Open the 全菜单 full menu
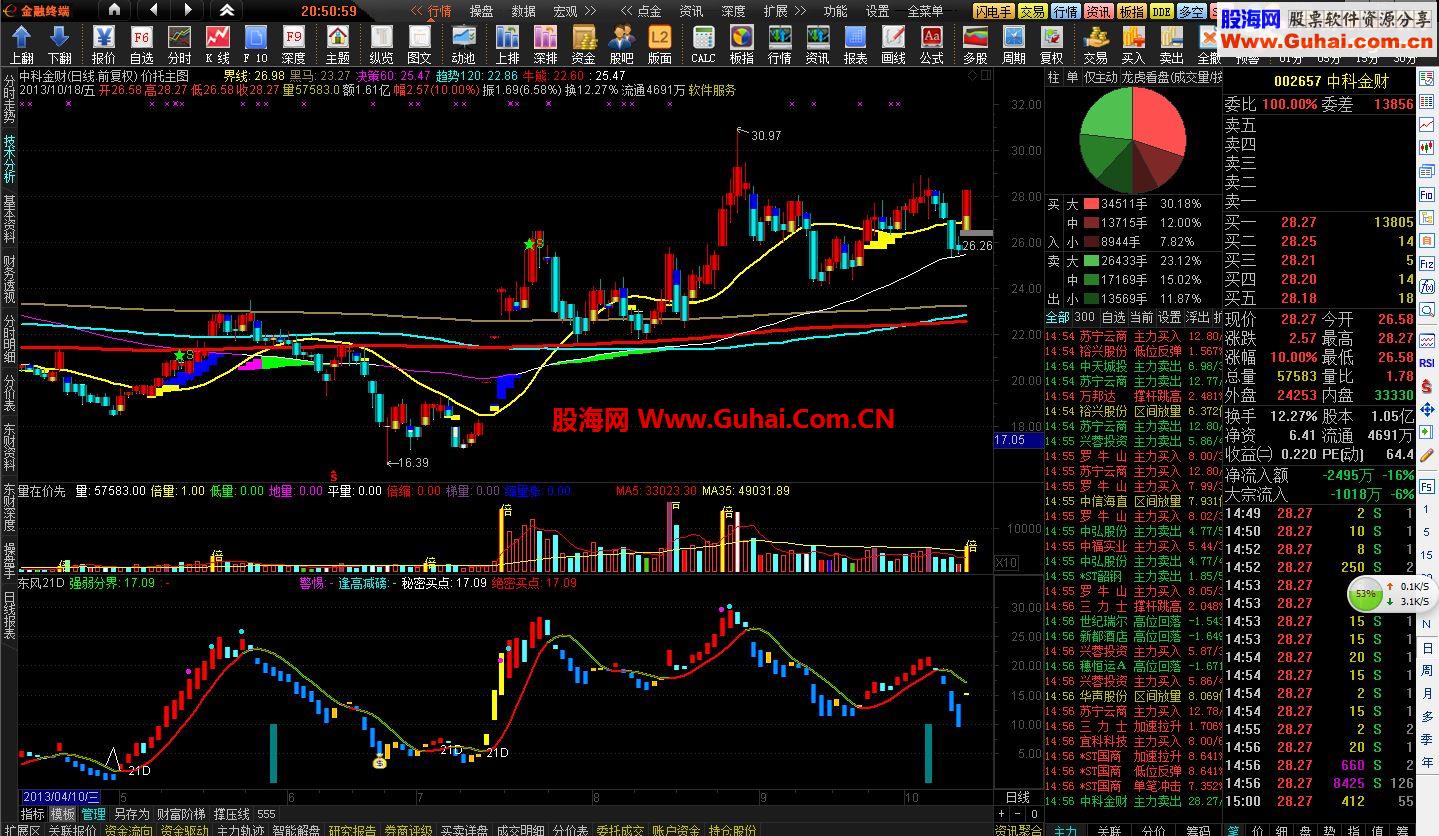1439x836 pixels. 925,11
